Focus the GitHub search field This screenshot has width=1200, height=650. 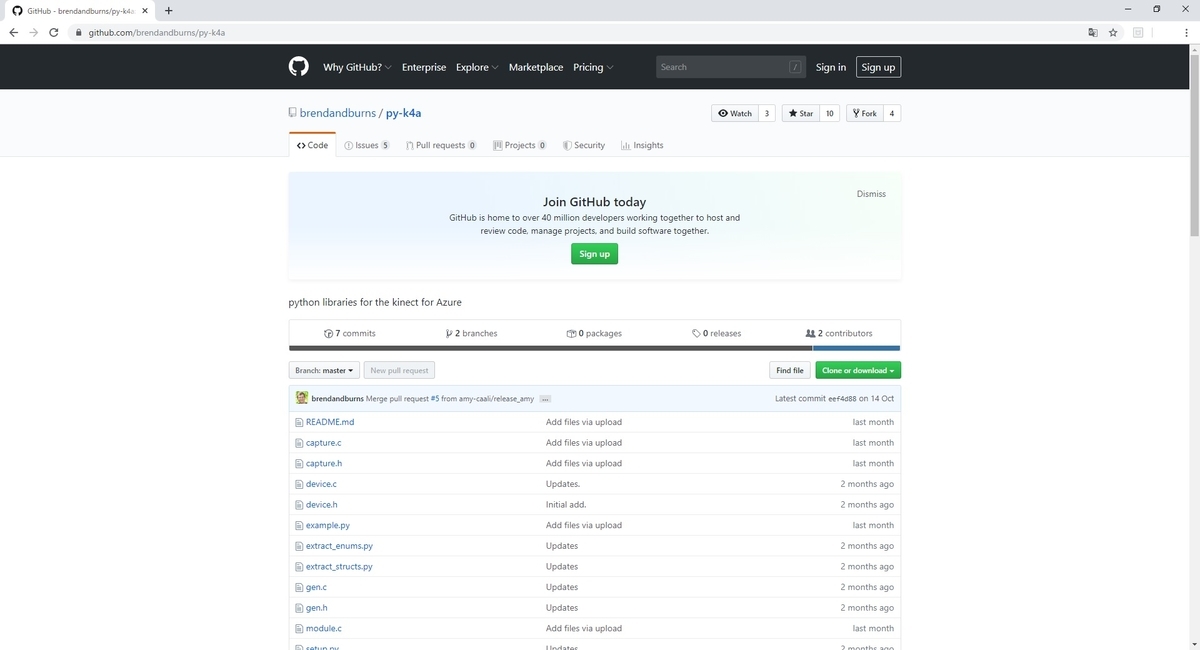731,67
